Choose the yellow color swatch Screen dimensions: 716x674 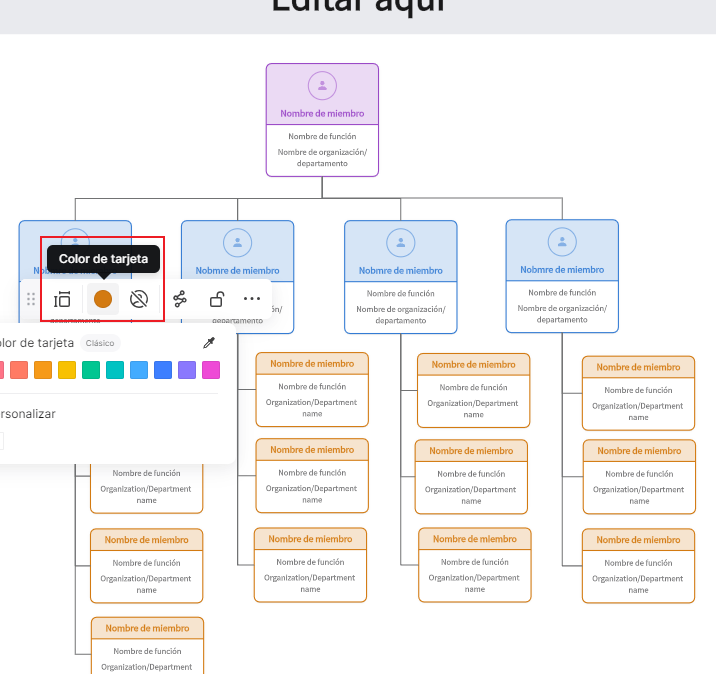coord(67,370)
